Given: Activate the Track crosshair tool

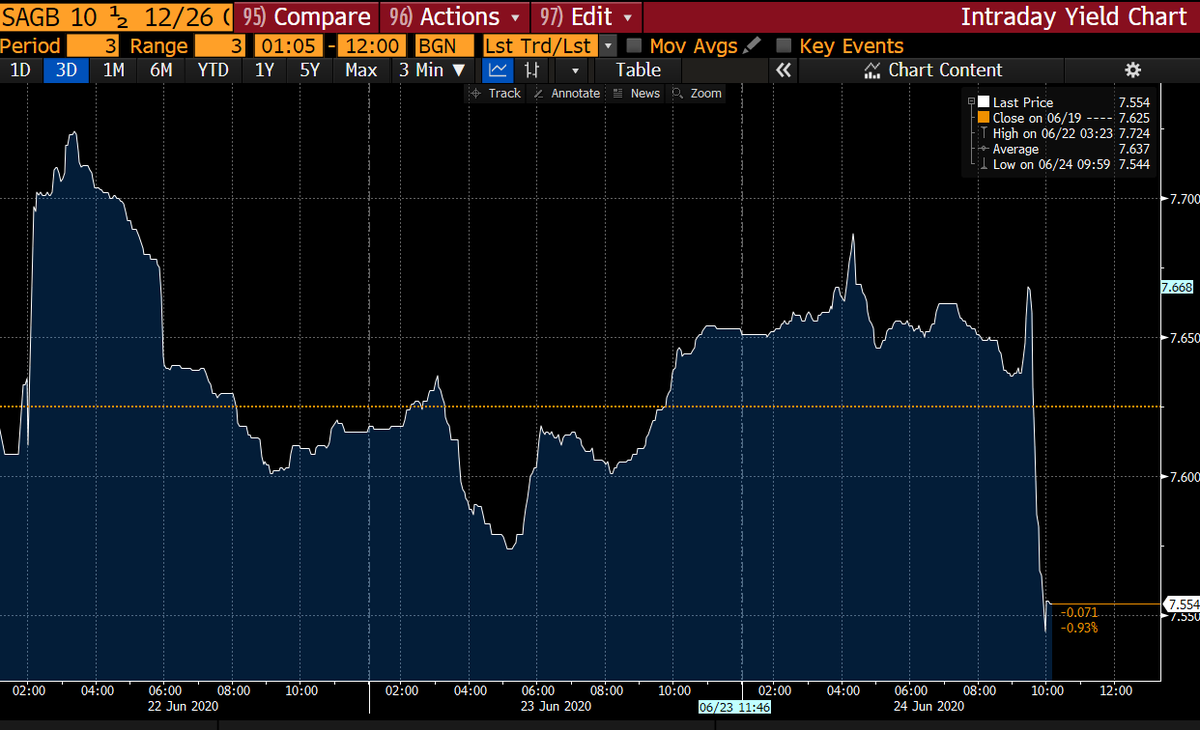Looking at the screenshot, I should pos(495,93).
